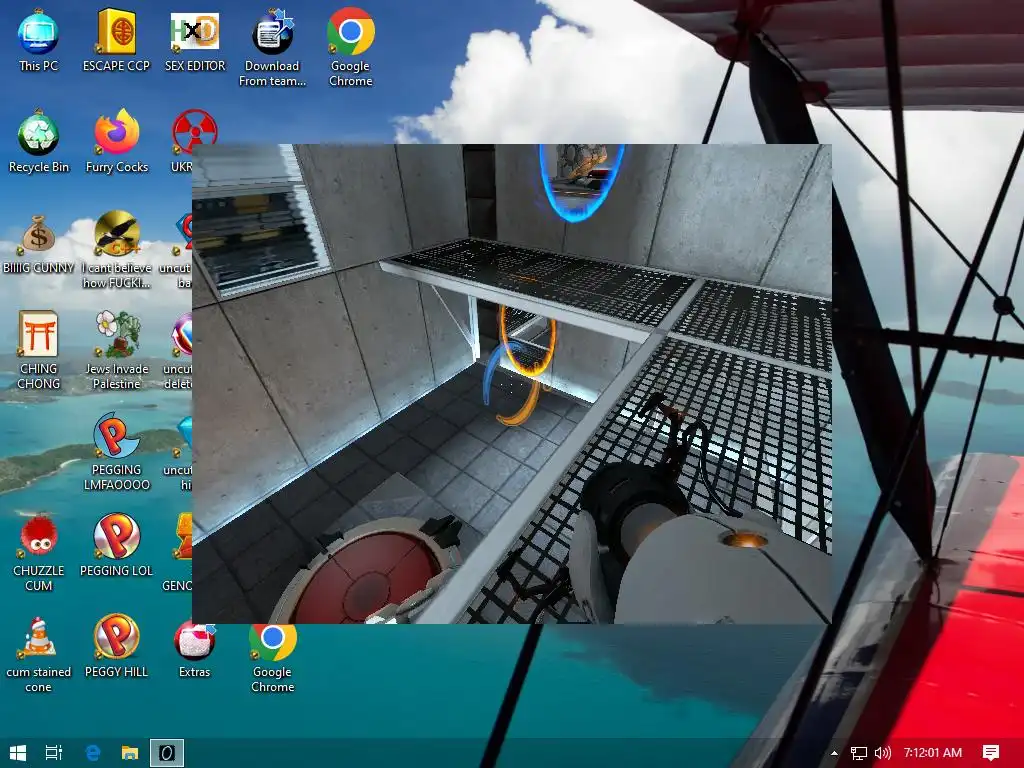
Task: Open the Peggle Nights icon with crescent moon
Action: point(117,452)
